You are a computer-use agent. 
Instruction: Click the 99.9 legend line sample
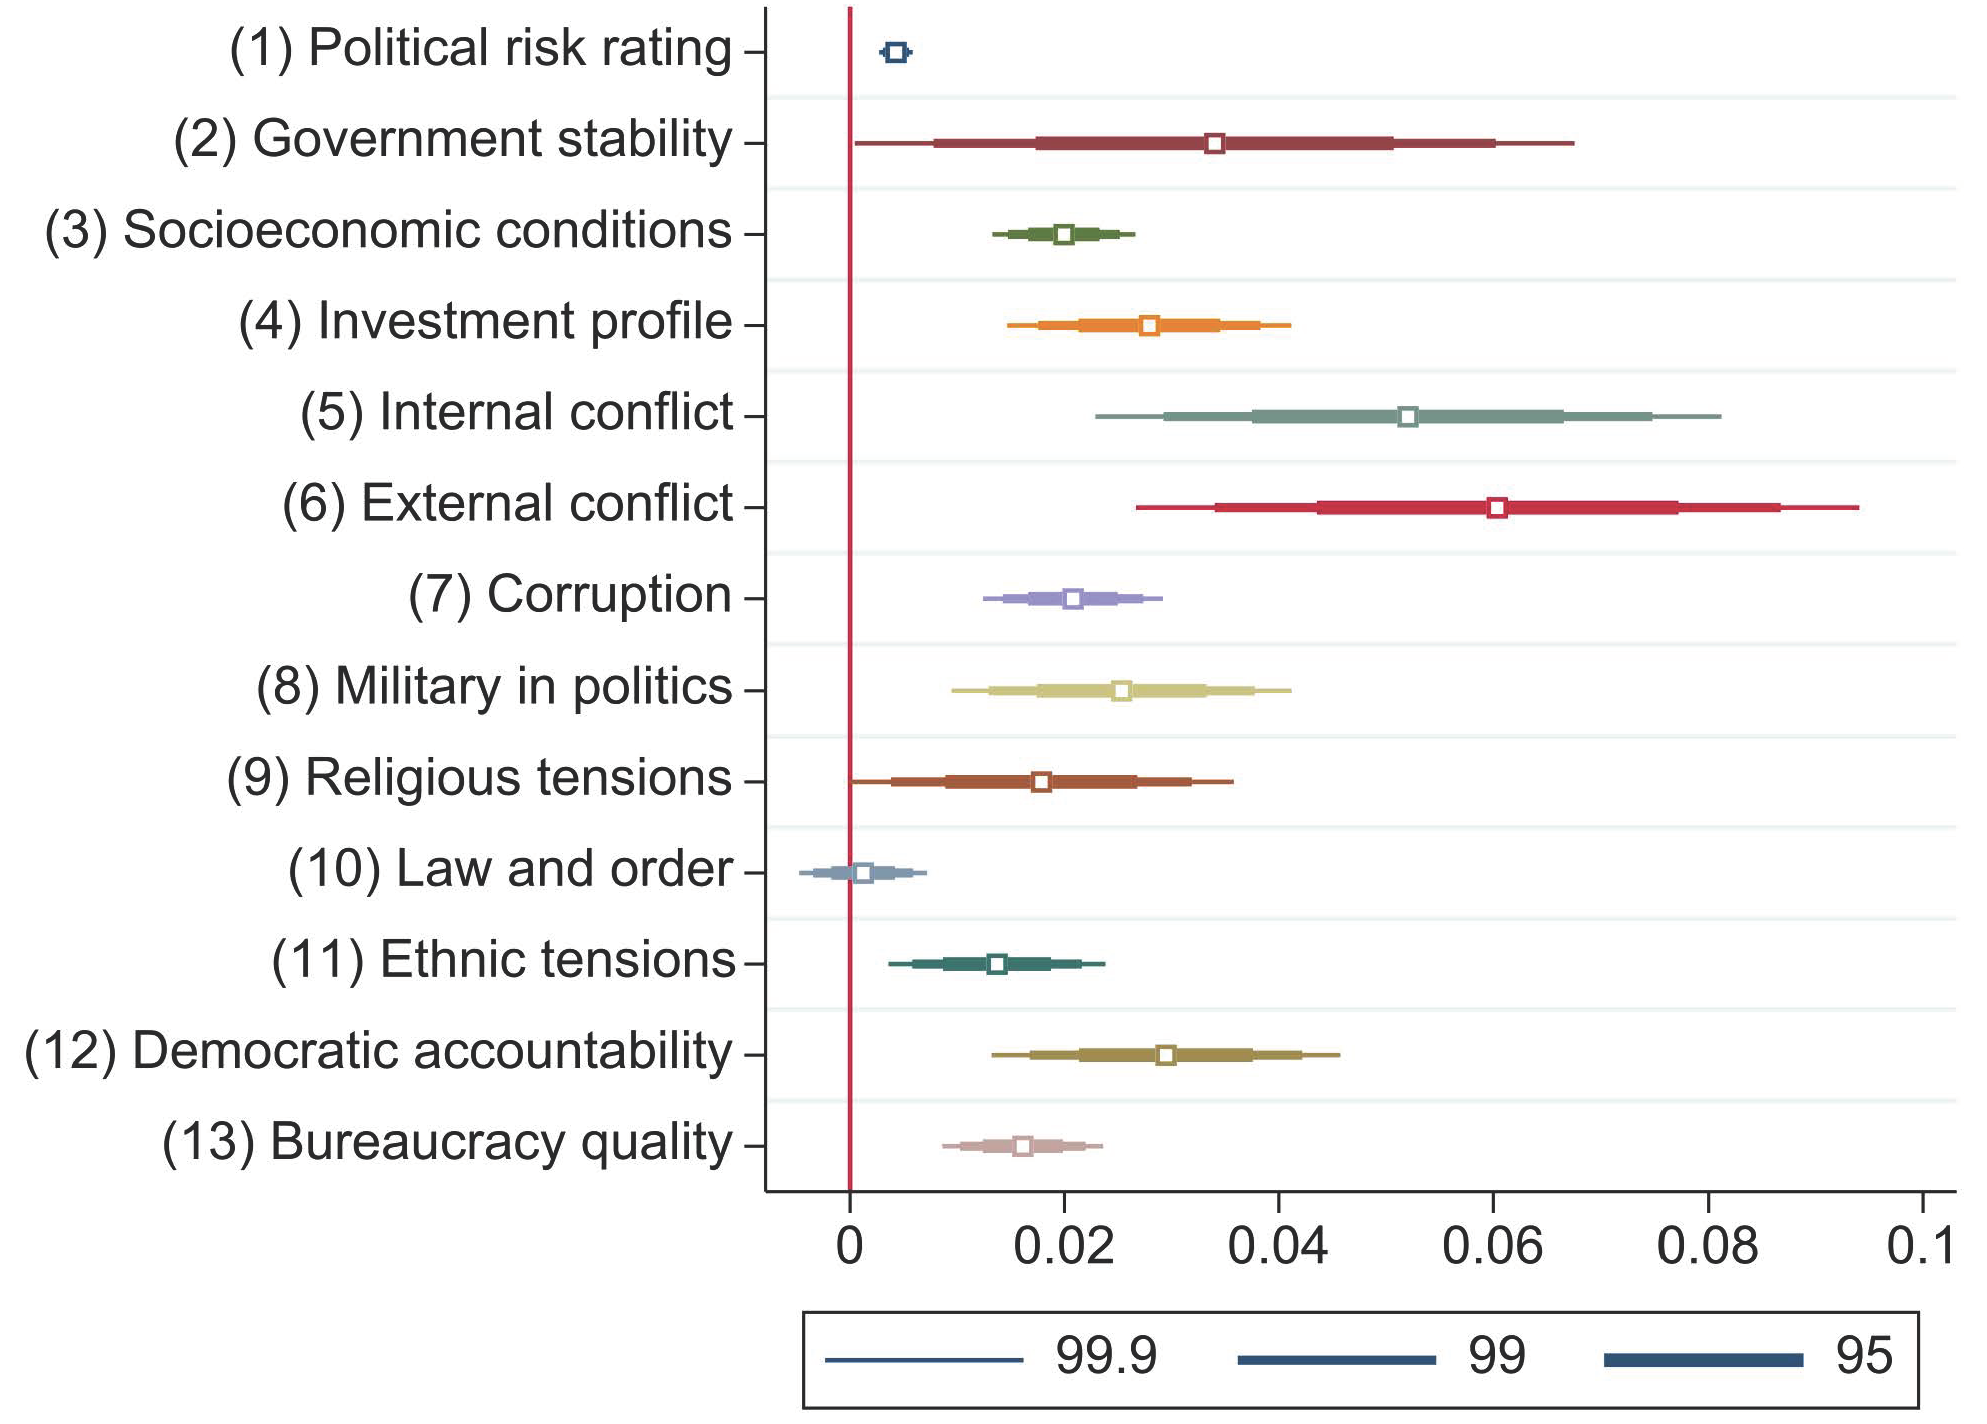tap(924, 1360)
